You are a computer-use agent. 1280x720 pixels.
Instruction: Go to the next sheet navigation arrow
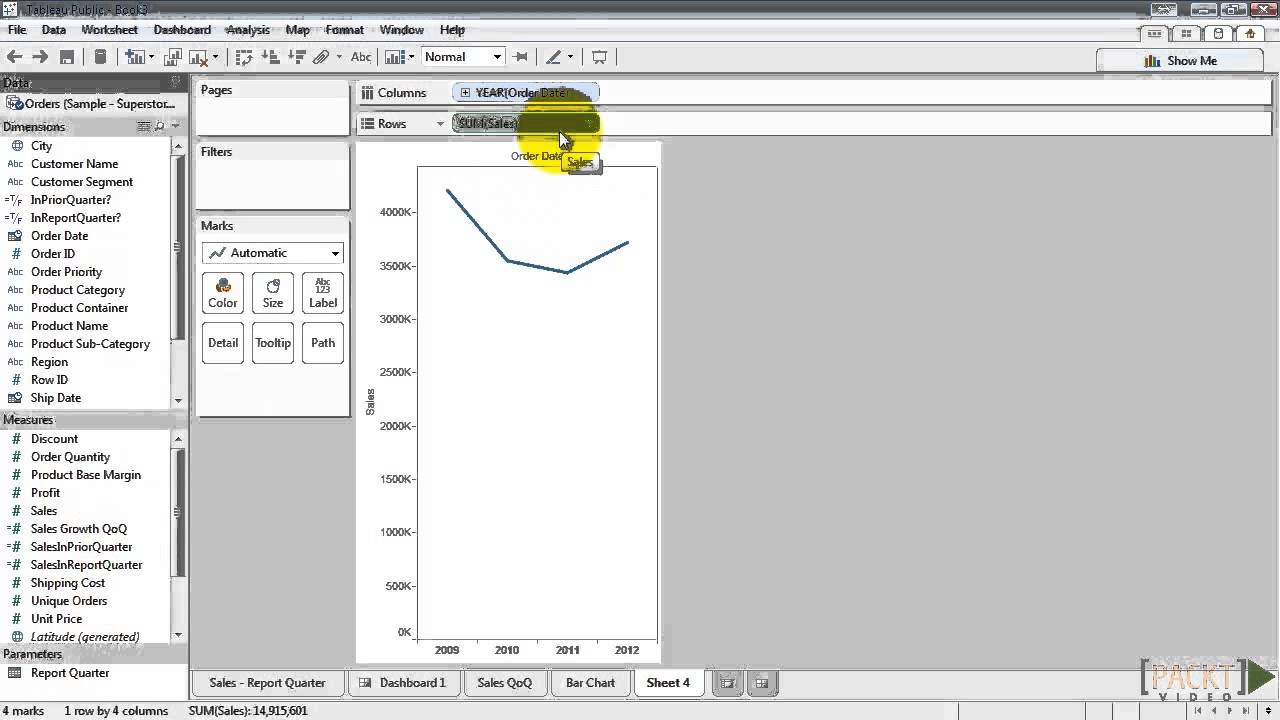[1231, 711]
